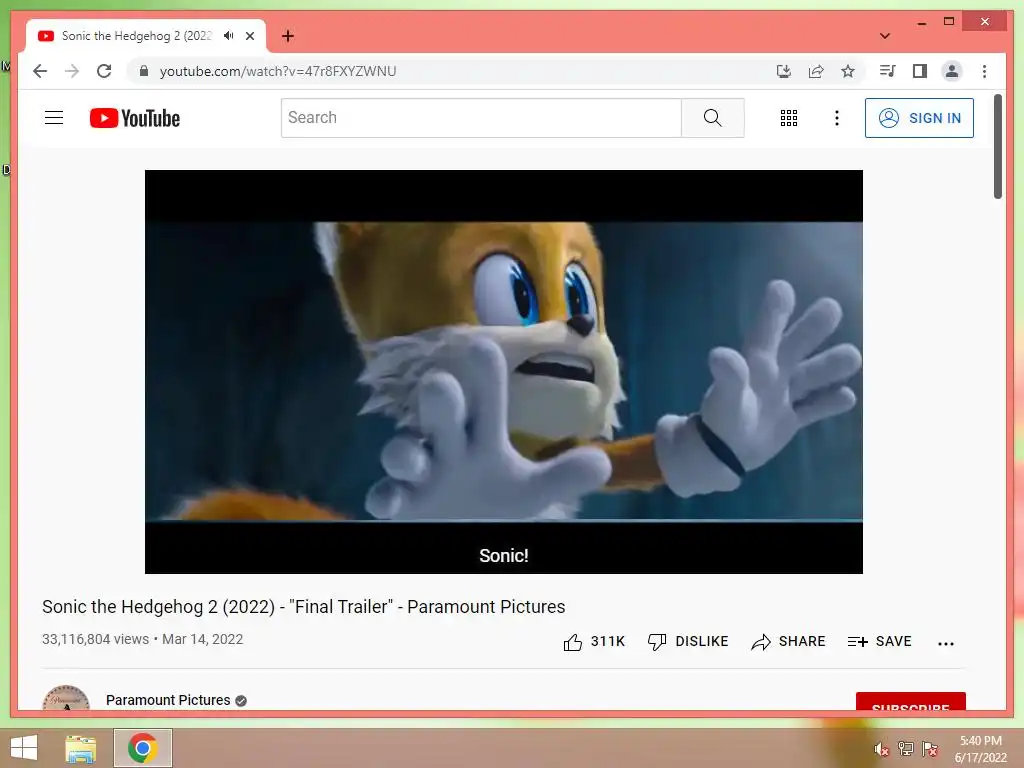Screen dimensions: 1024x768
Task: Click the page vertical scrollbar
Action: [x=998, y=146]
